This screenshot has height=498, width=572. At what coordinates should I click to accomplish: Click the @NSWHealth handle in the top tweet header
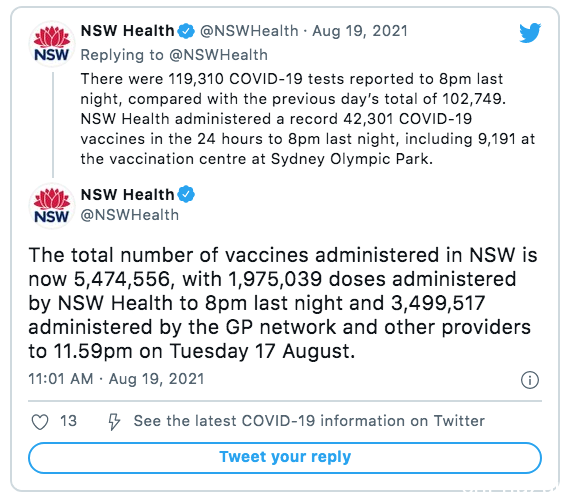[249, 31]
